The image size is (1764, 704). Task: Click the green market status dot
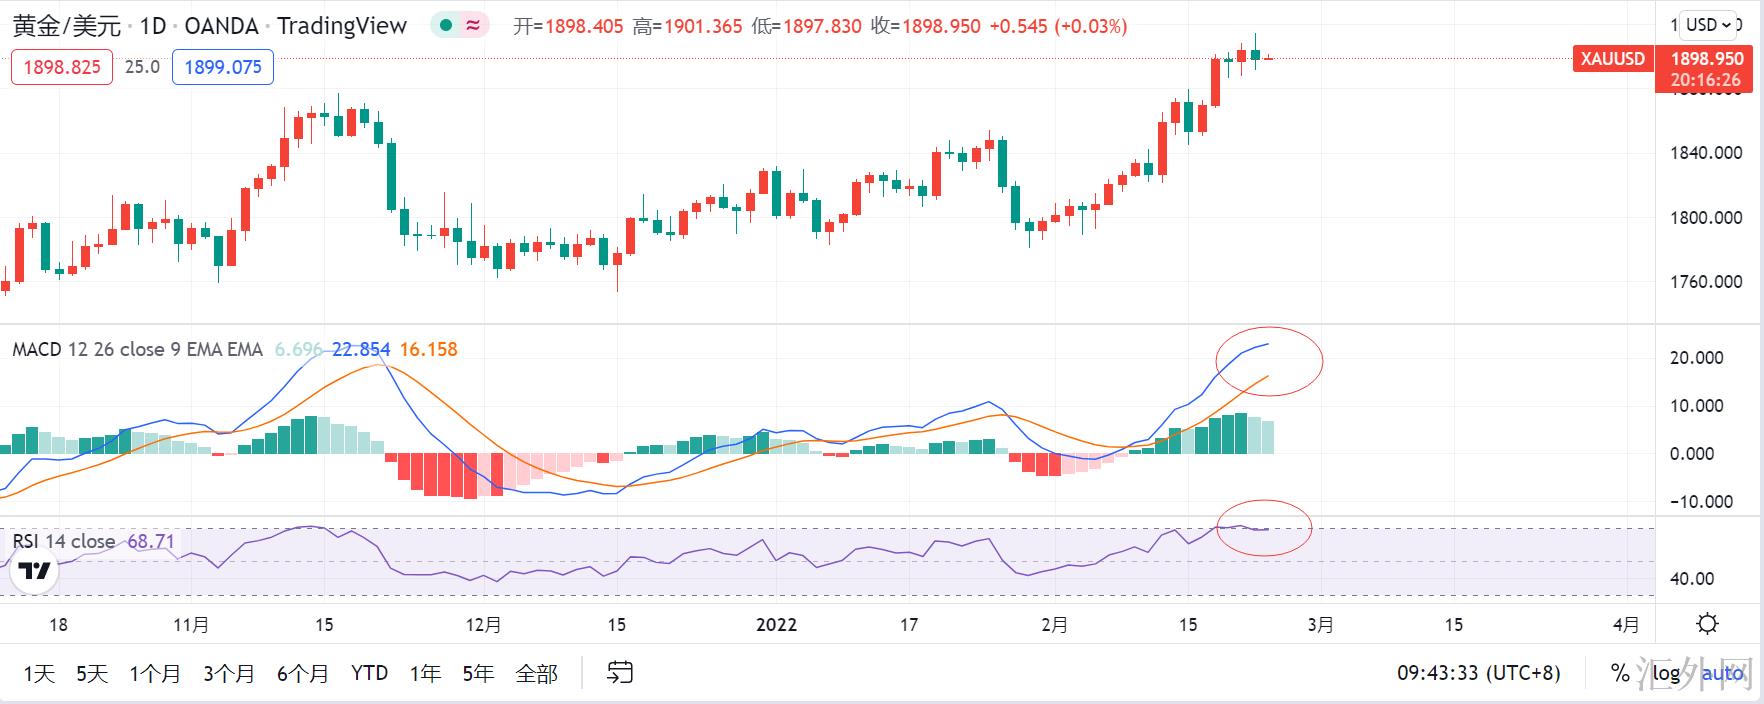446,26
